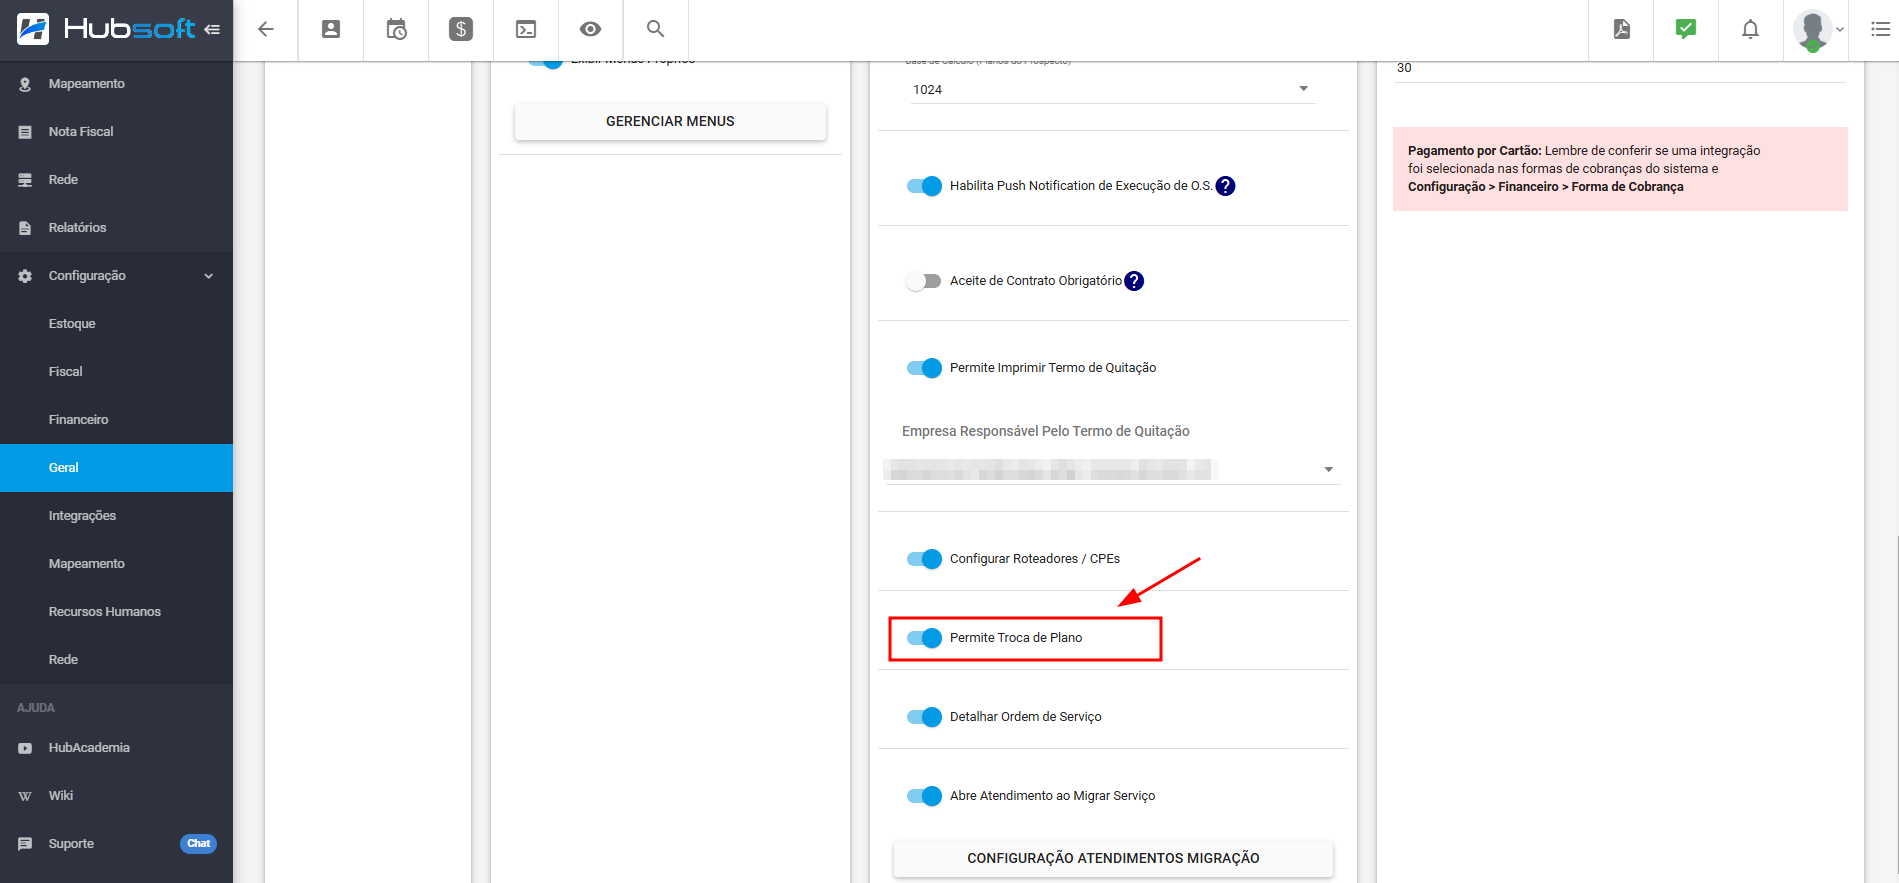Toggle Permite Imprimir Termo de Quitação
The image size is (1899, 883).
pyautogui.click(x=924, y=368)
